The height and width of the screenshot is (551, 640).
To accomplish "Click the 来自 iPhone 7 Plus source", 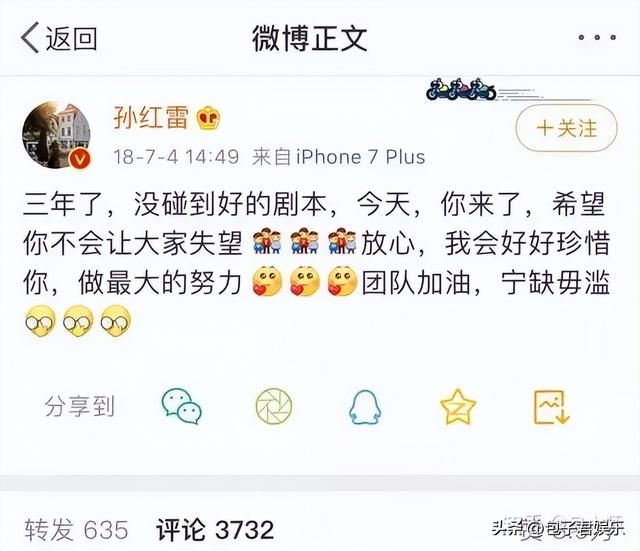I will click(338, 157).
